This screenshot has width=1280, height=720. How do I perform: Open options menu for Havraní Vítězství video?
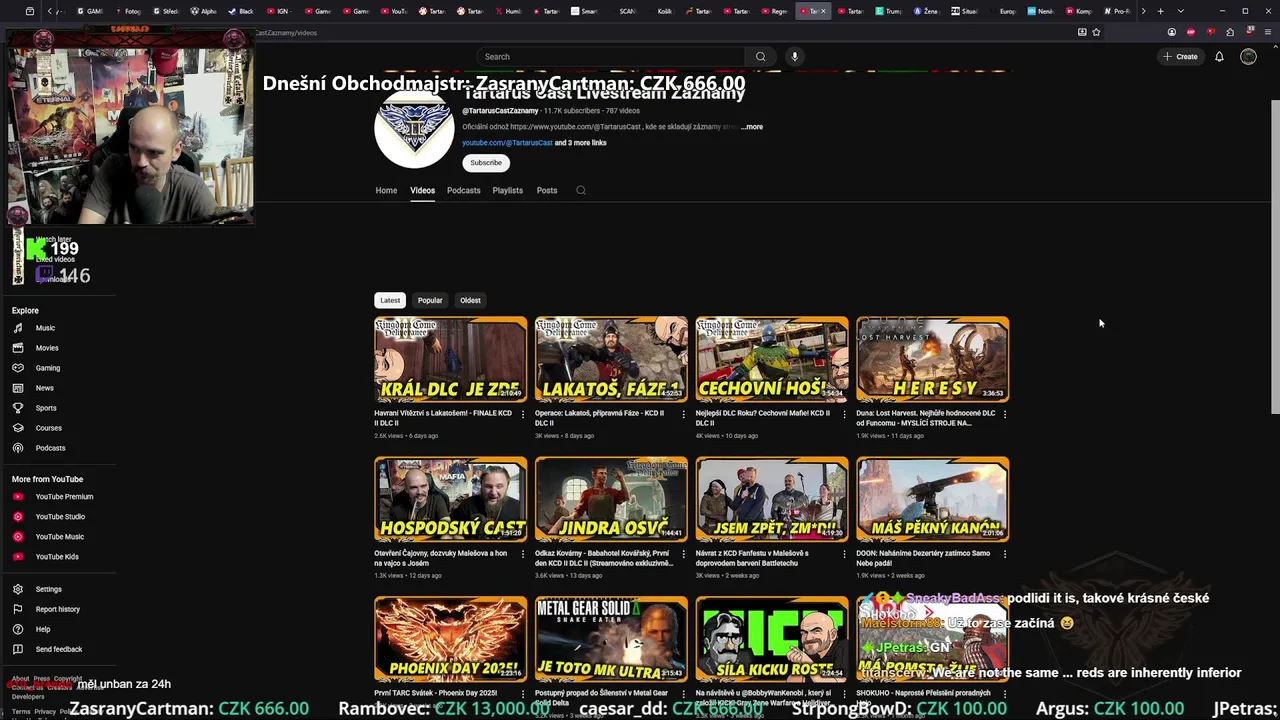pyautogui.click(x=522, y=414)
